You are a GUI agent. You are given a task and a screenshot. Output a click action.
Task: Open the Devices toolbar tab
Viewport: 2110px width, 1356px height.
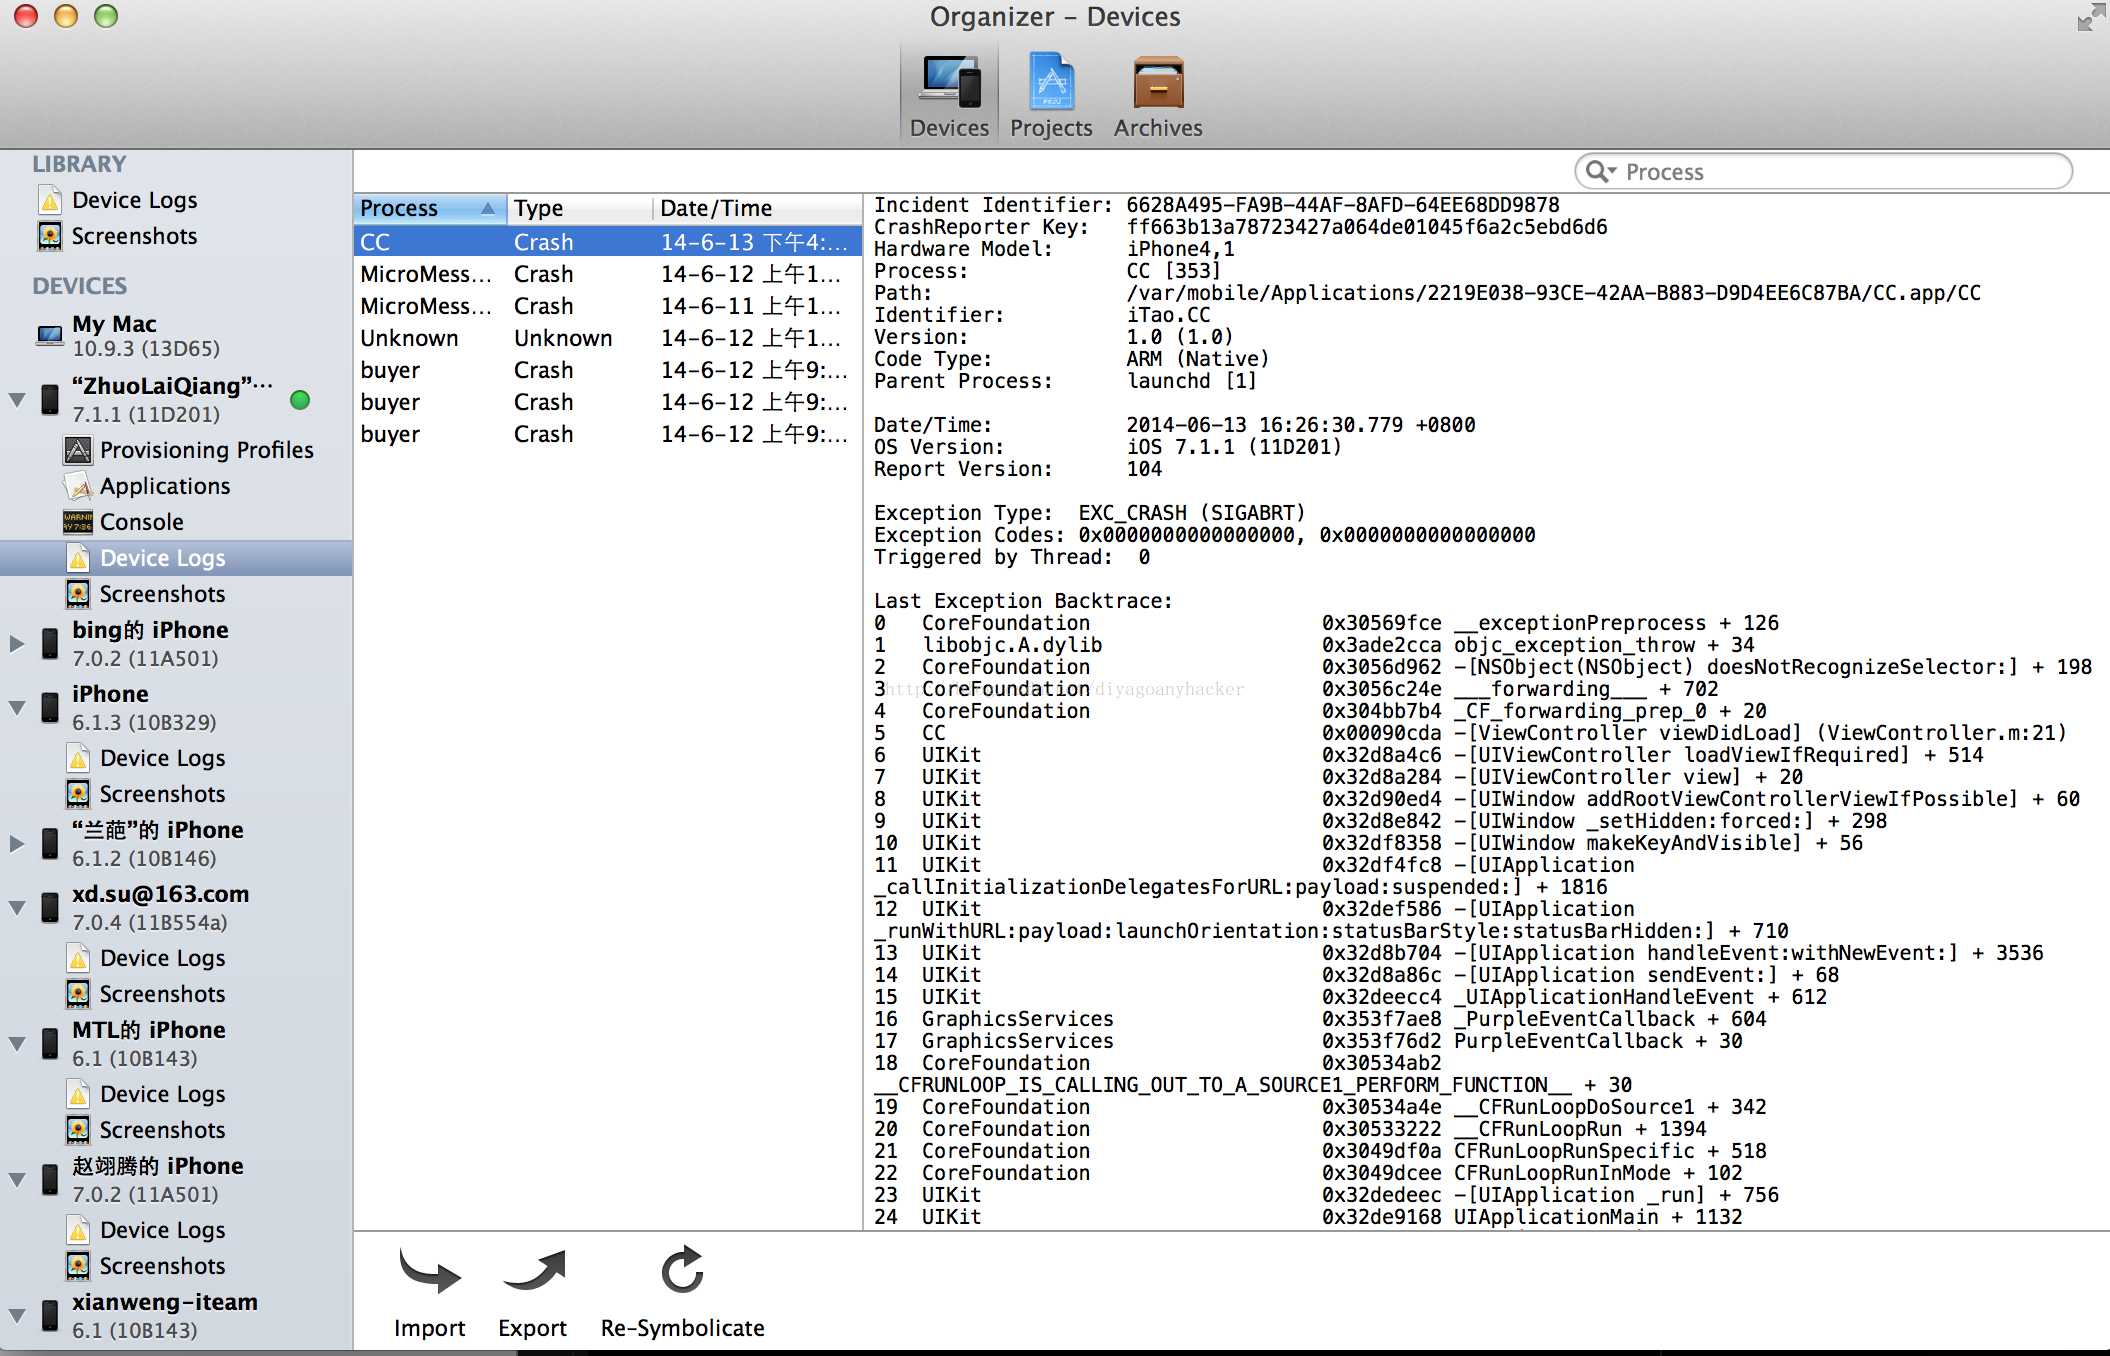949,96
